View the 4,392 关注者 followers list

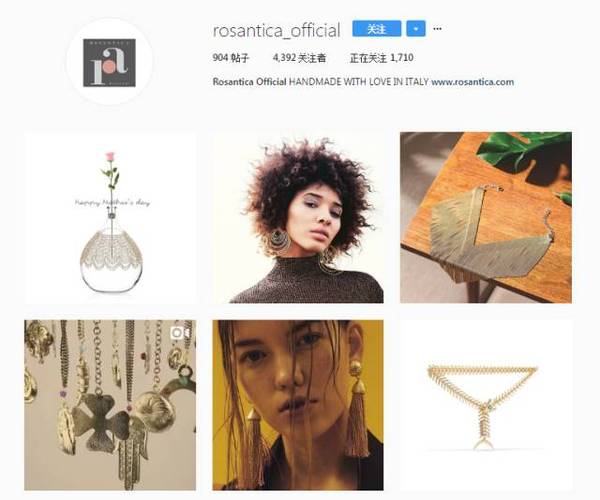pyautogui.click(x=299, y=58)
